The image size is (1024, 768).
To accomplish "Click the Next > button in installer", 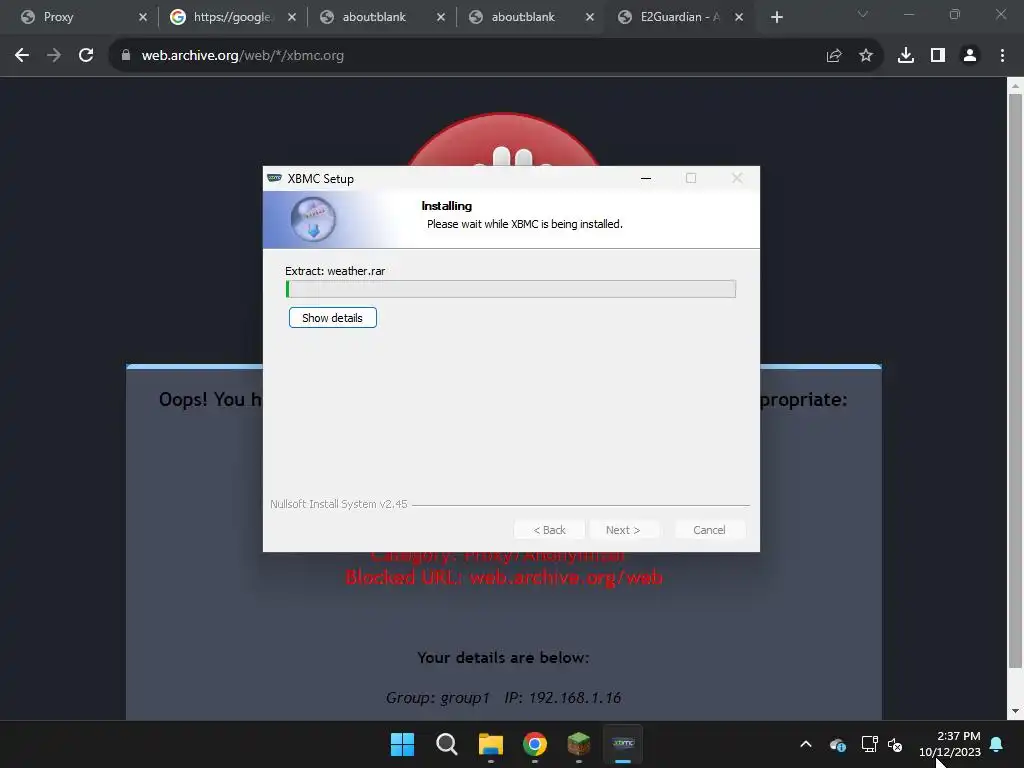I will (x=622, y=530).
